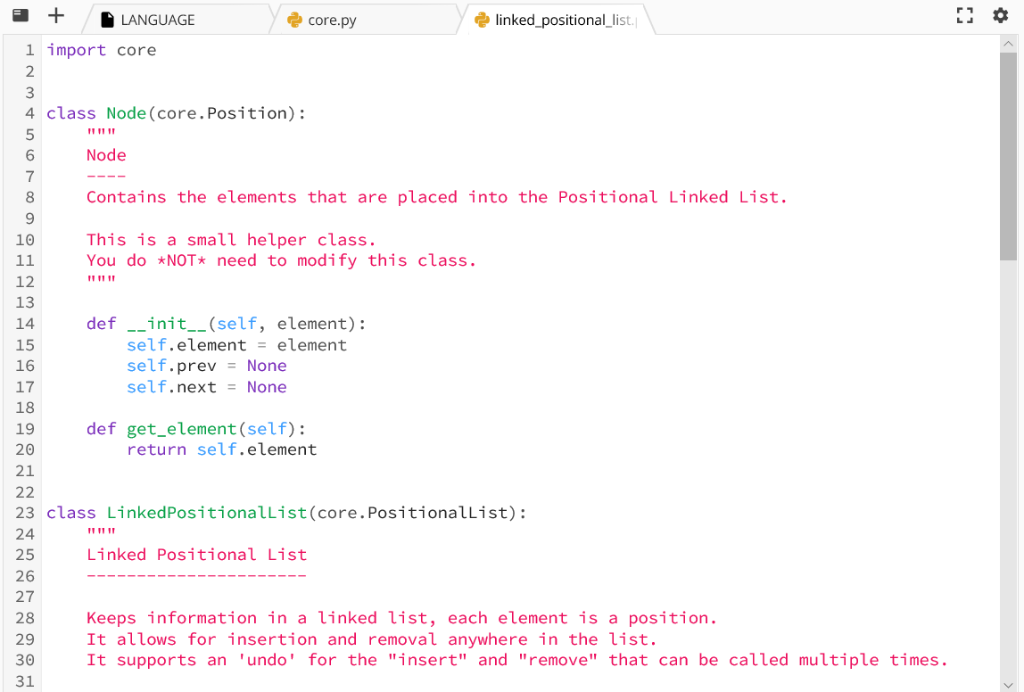The height and width of the screenshot is (692, 1024).
Task: Click the plus icon to add a tab
Action: tap(54, 15)
